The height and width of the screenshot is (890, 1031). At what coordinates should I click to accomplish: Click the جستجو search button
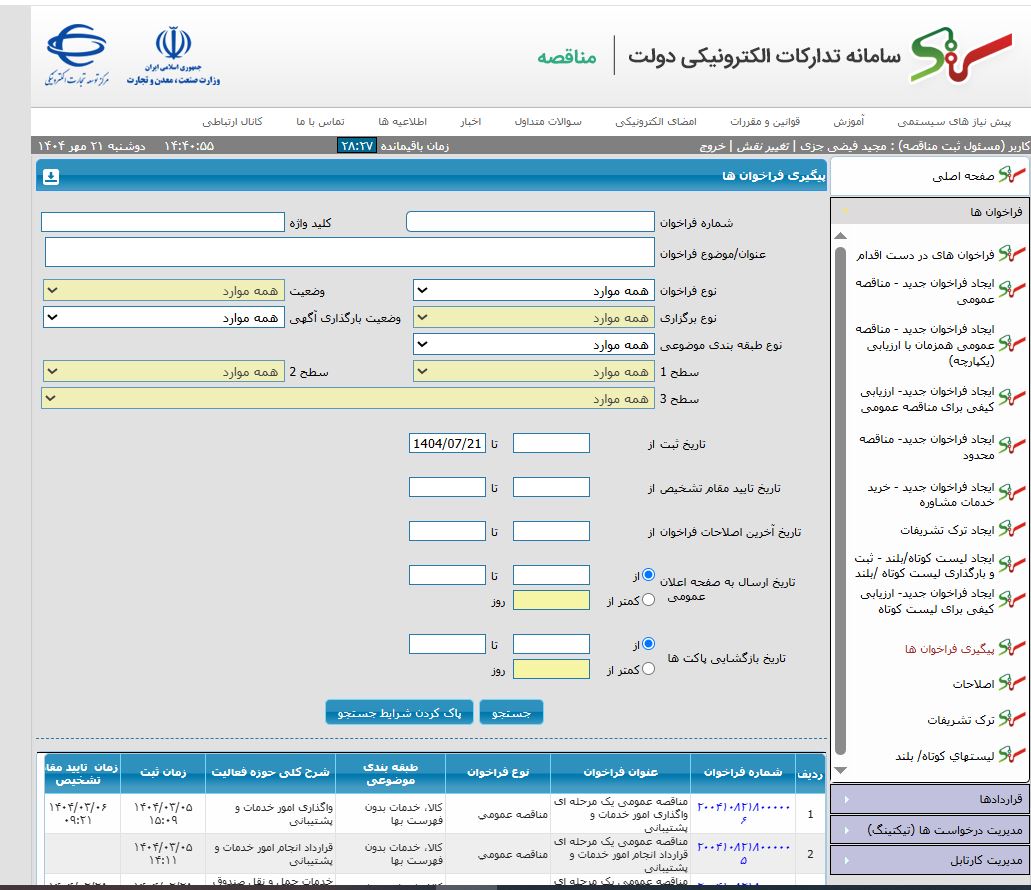[x=511, y=712]
